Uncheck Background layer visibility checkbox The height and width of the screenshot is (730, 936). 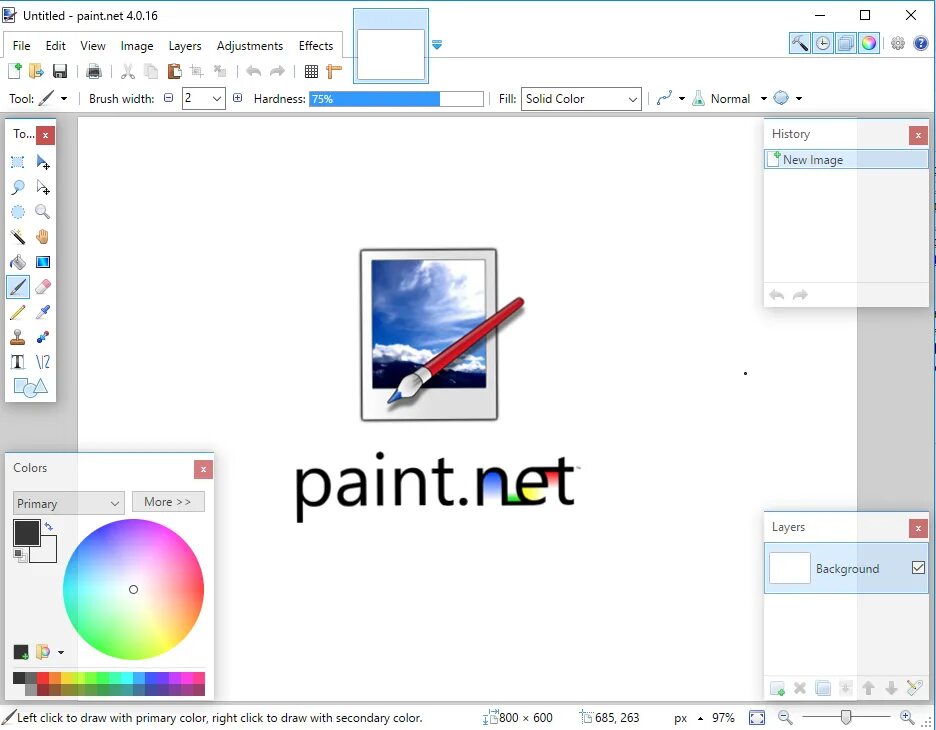(918, 568)
